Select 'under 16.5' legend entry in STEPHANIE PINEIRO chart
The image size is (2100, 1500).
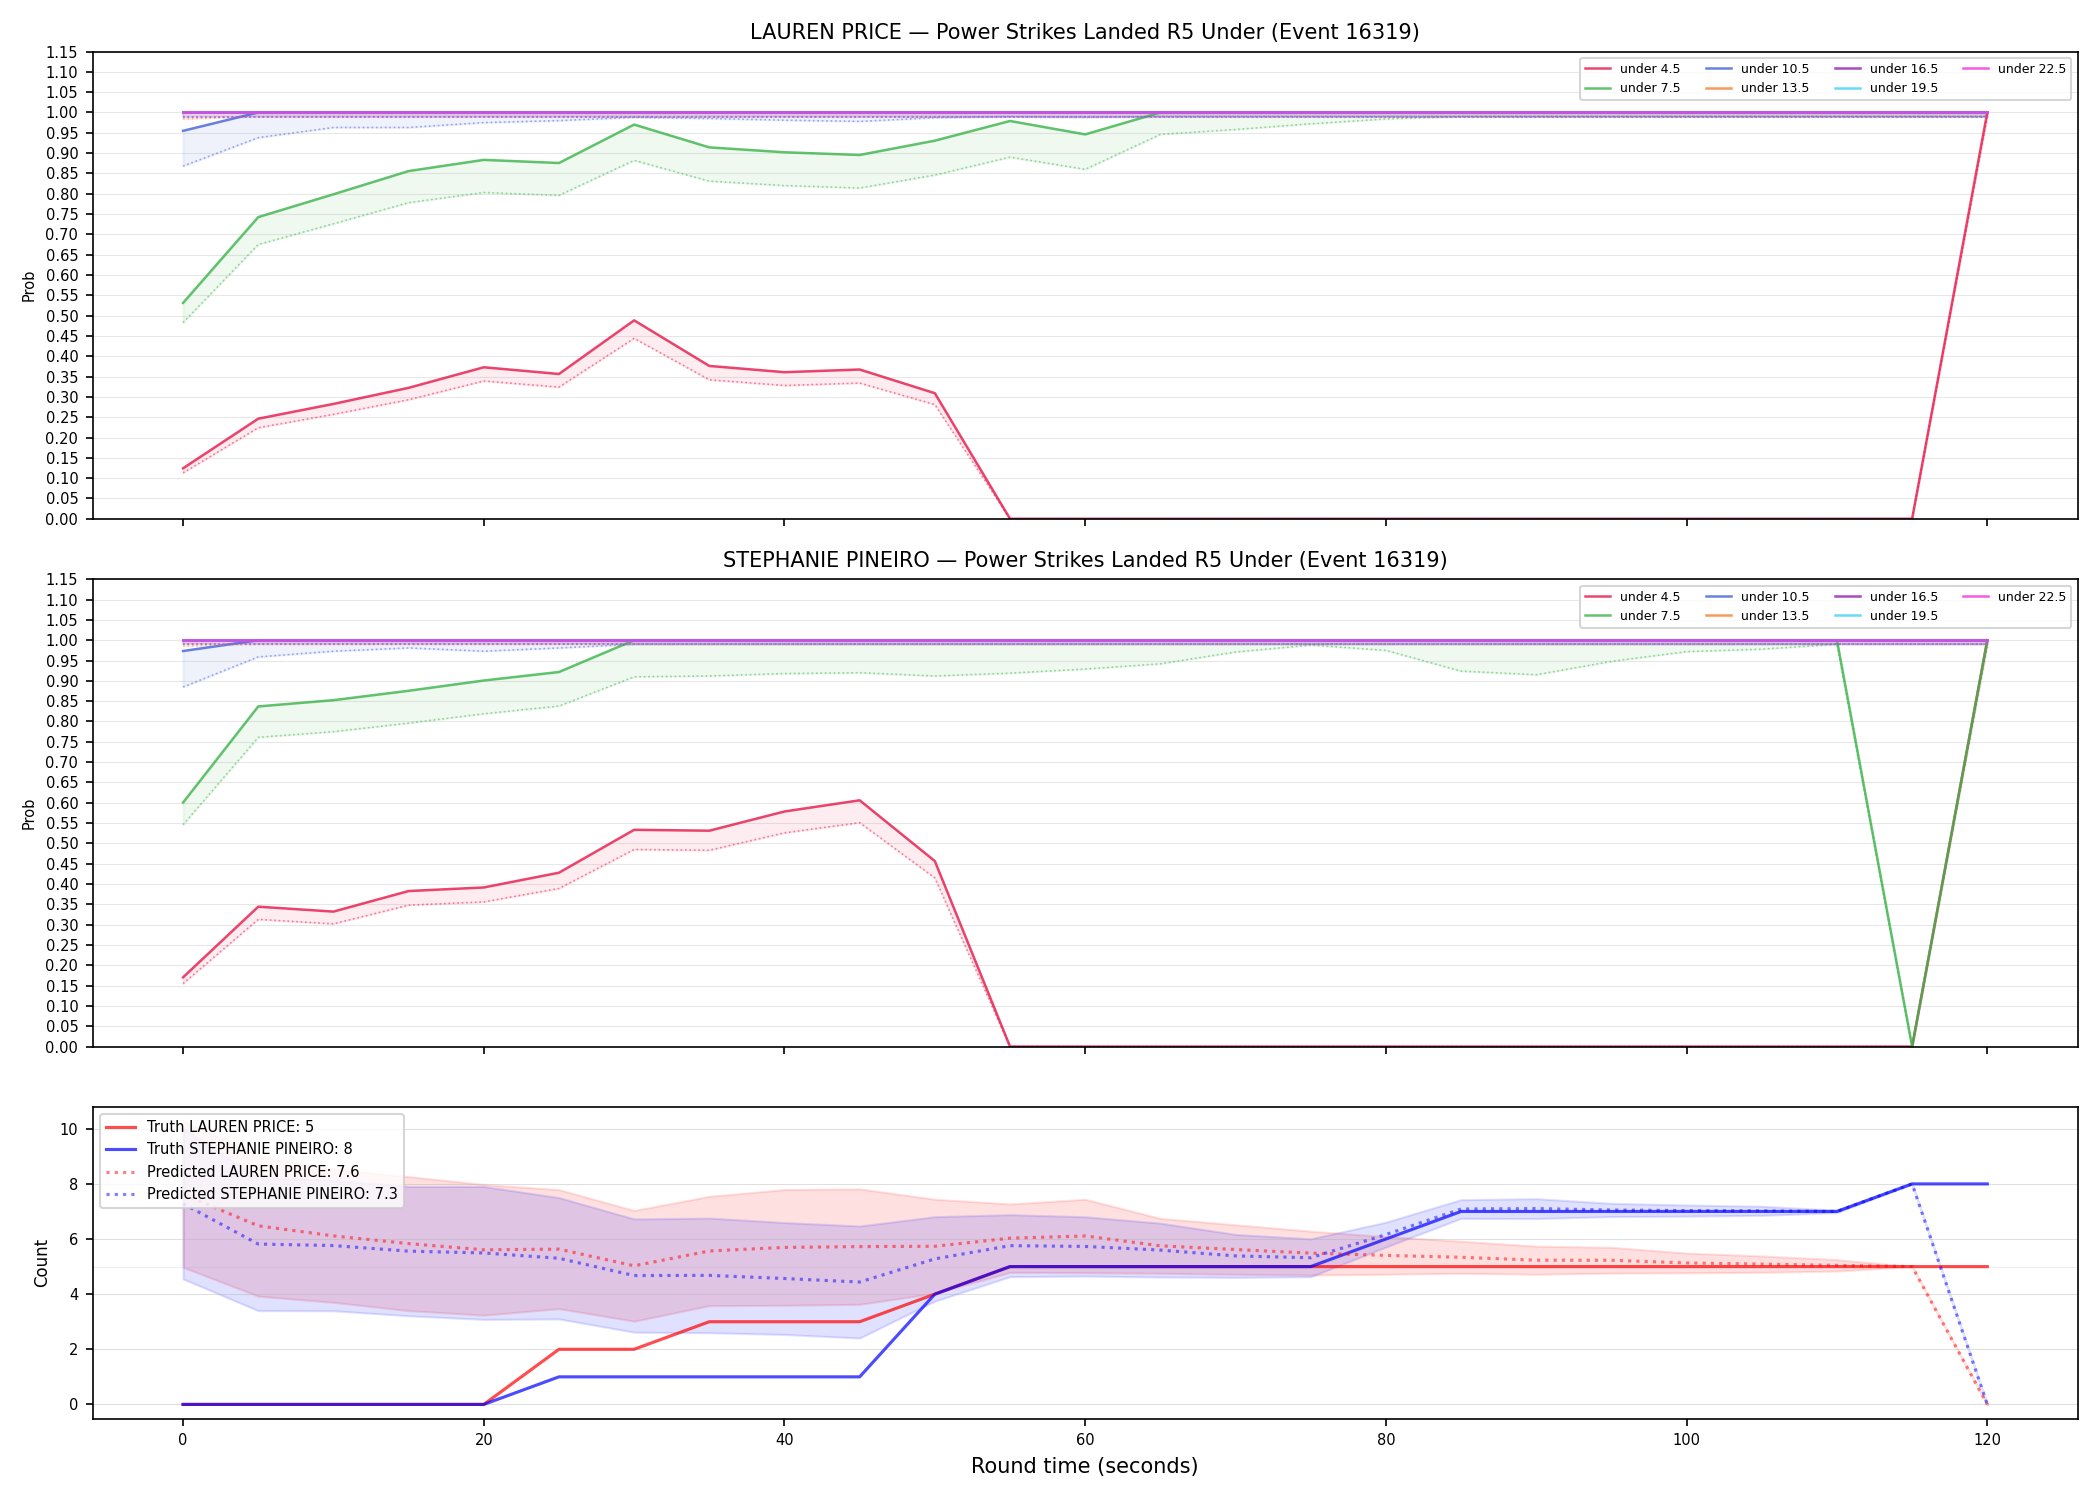click(1887, 597)
